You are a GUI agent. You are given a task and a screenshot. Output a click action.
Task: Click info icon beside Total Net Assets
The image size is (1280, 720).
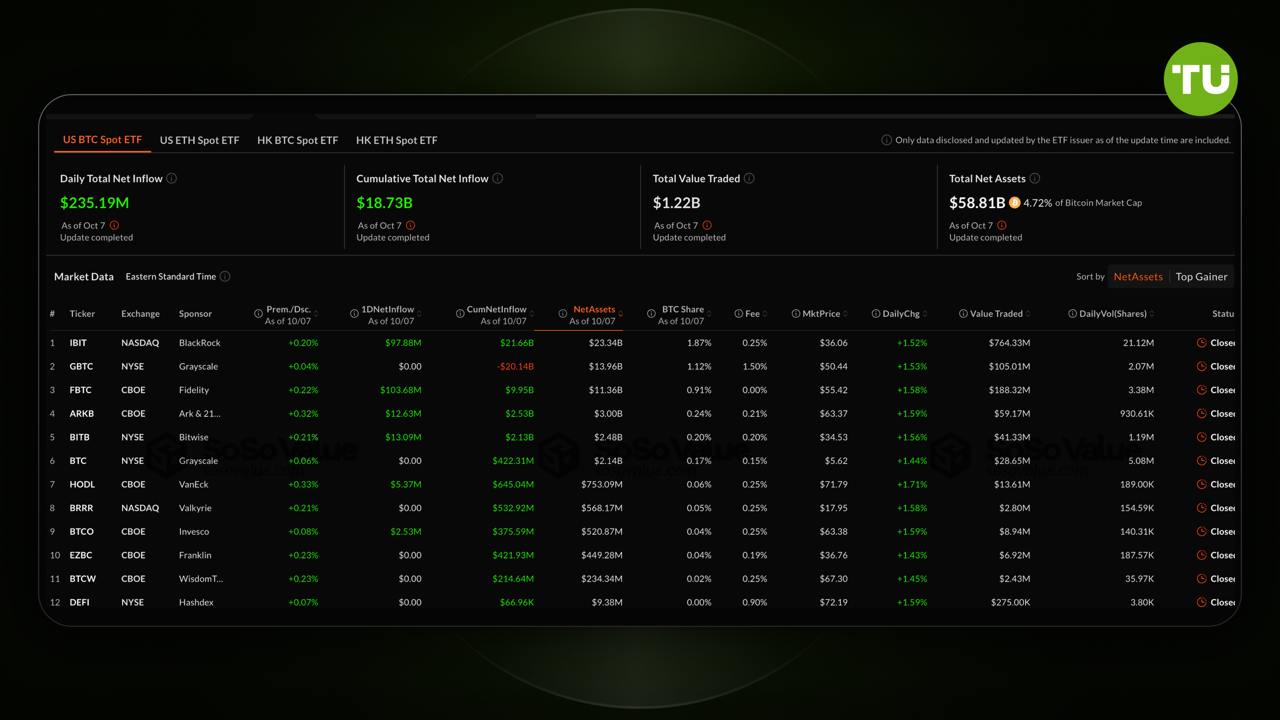click(x=1035, y=178)
